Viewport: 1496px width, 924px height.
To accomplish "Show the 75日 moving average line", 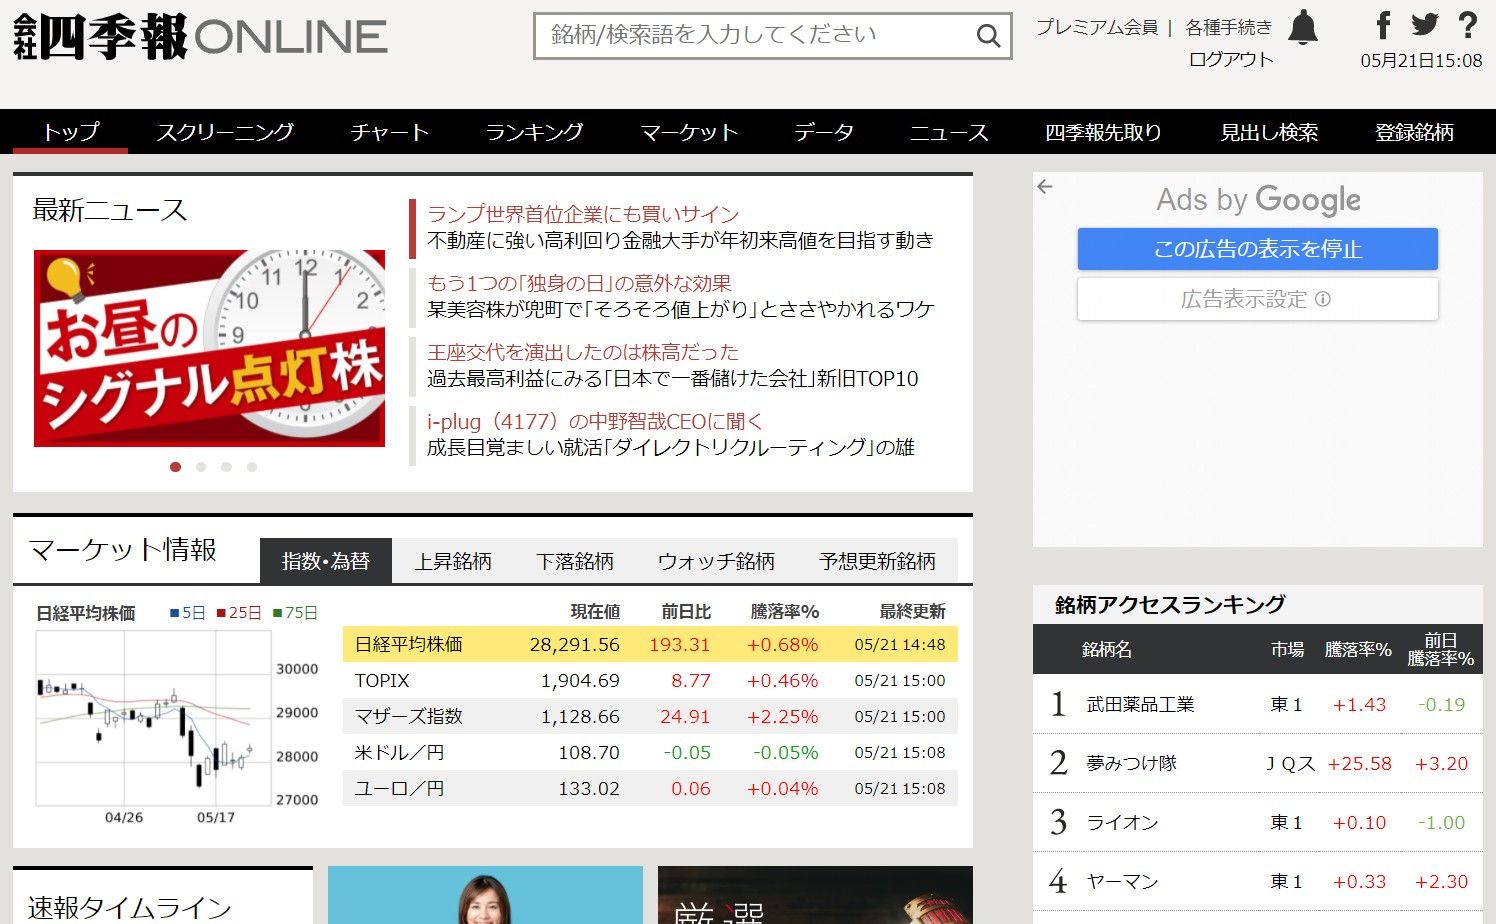I will [x=296, y=612].
